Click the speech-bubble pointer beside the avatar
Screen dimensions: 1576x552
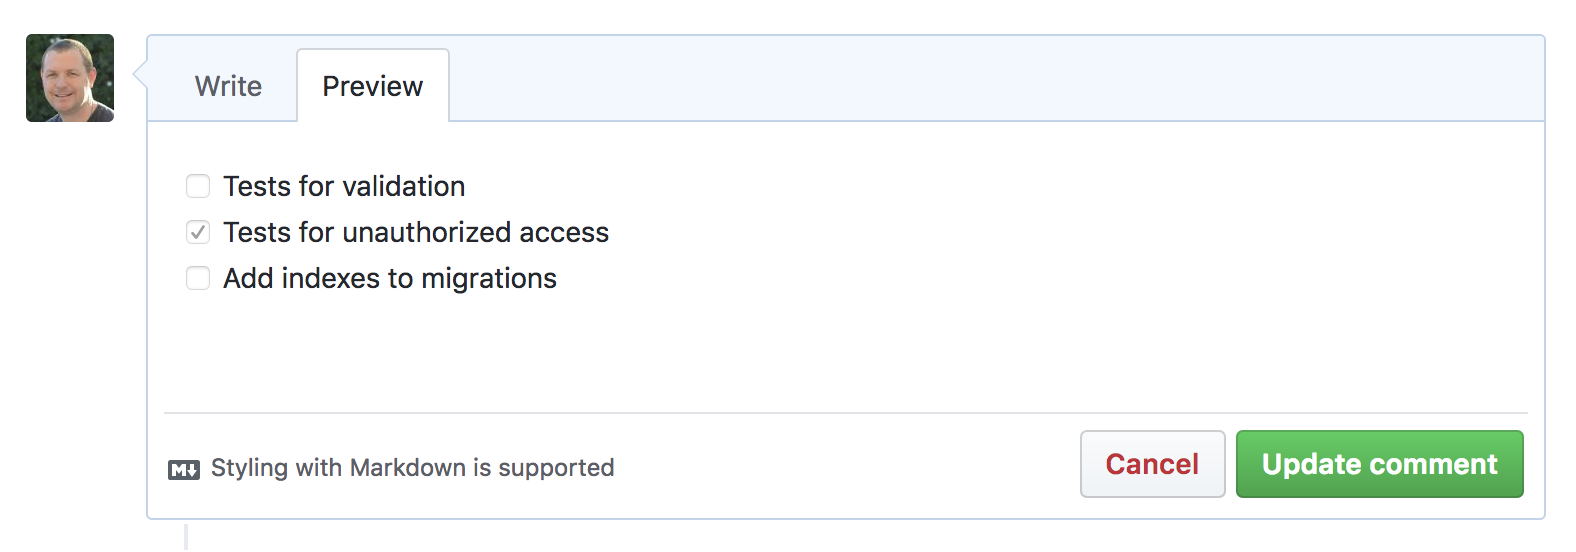[140, 74]
